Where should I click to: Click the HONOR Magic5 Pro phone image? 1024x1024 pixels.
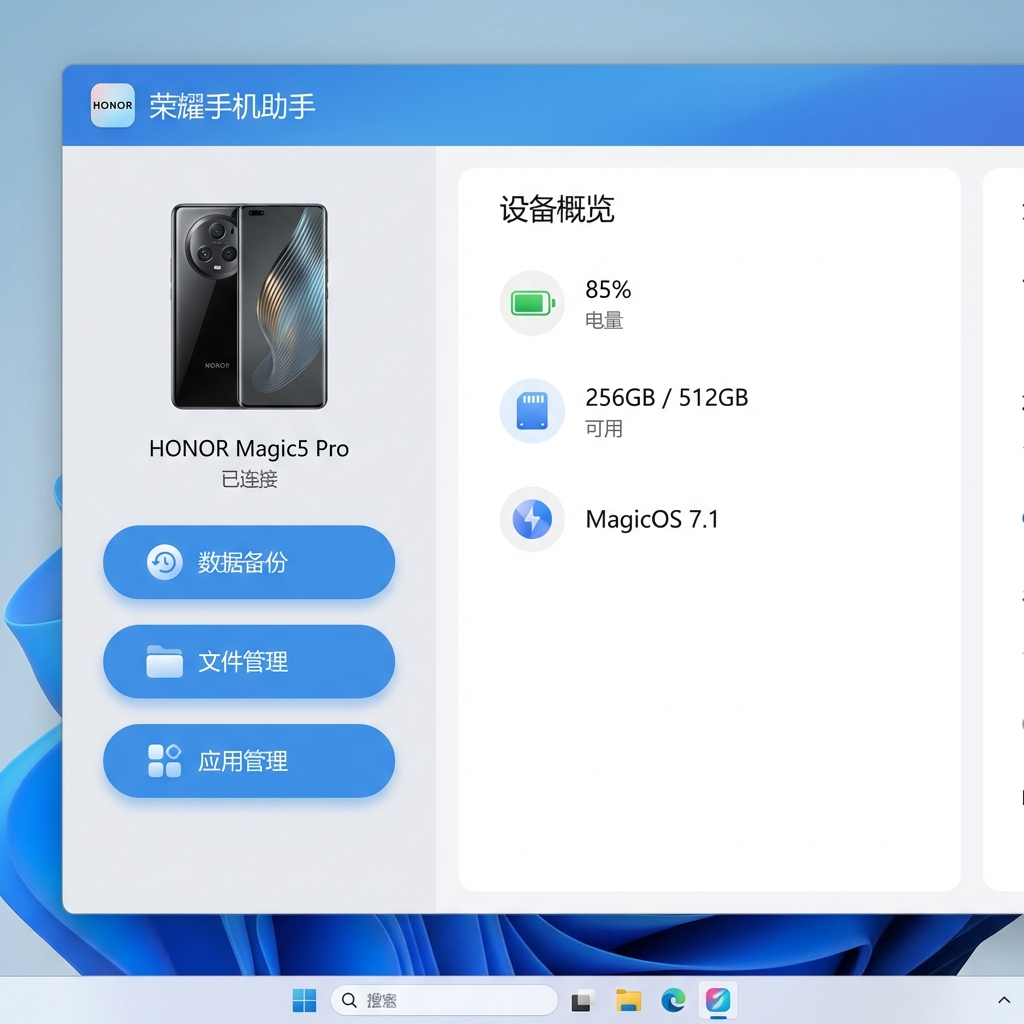249,306
